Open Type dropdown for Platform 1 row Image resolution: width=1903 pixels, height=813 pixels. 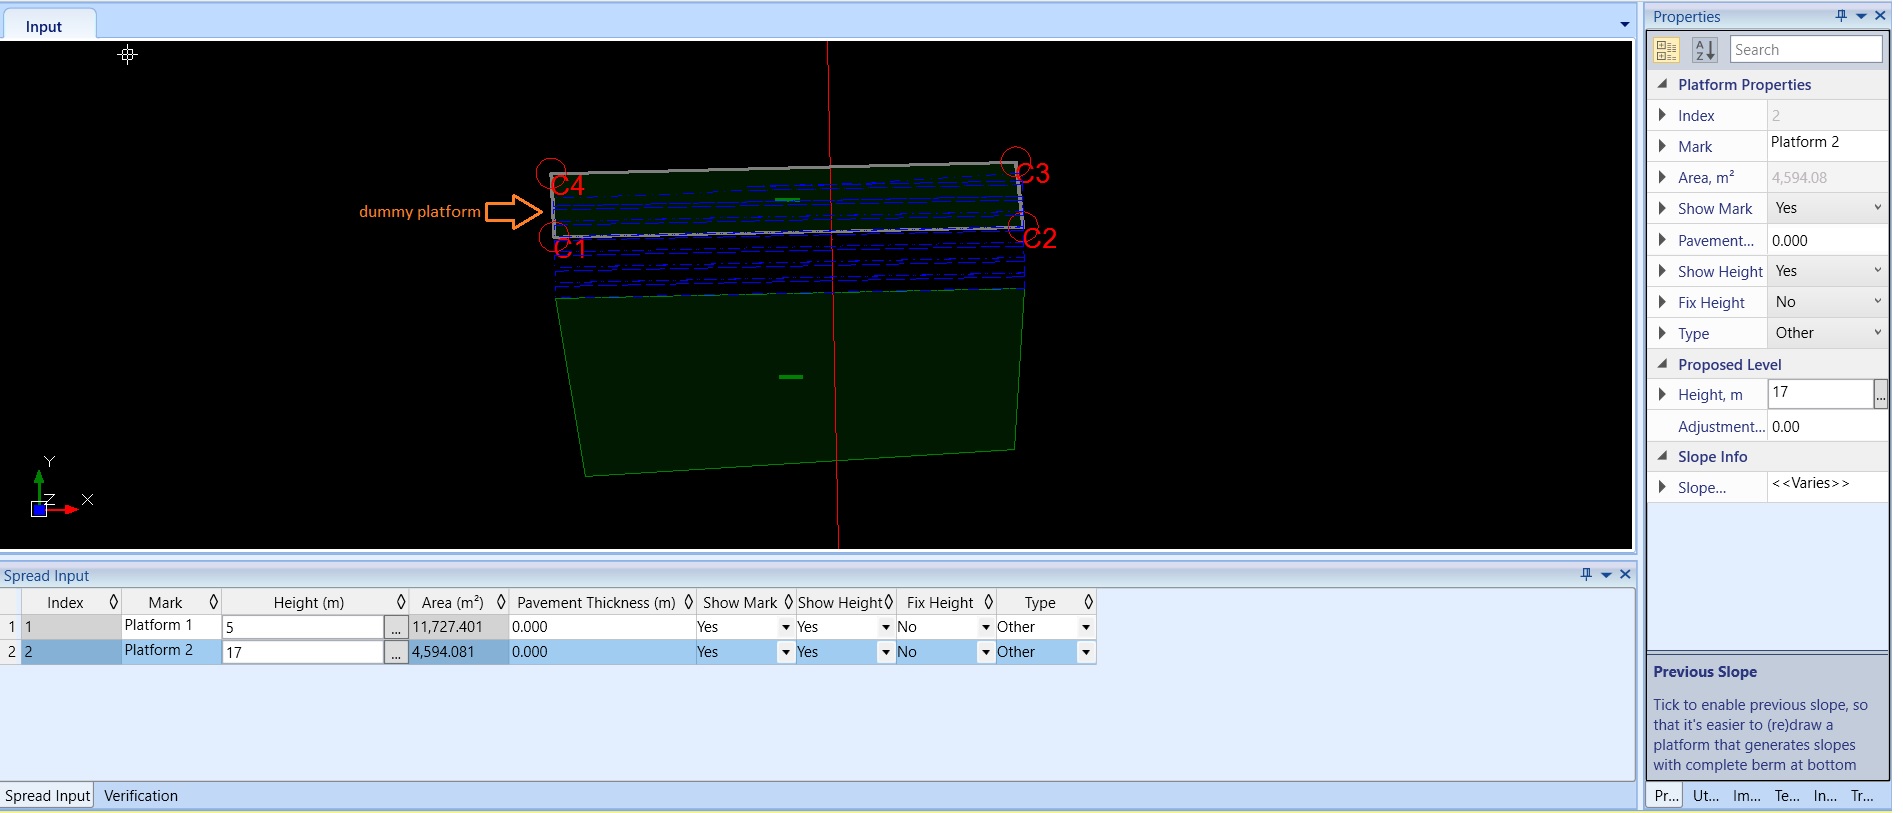1085,627
